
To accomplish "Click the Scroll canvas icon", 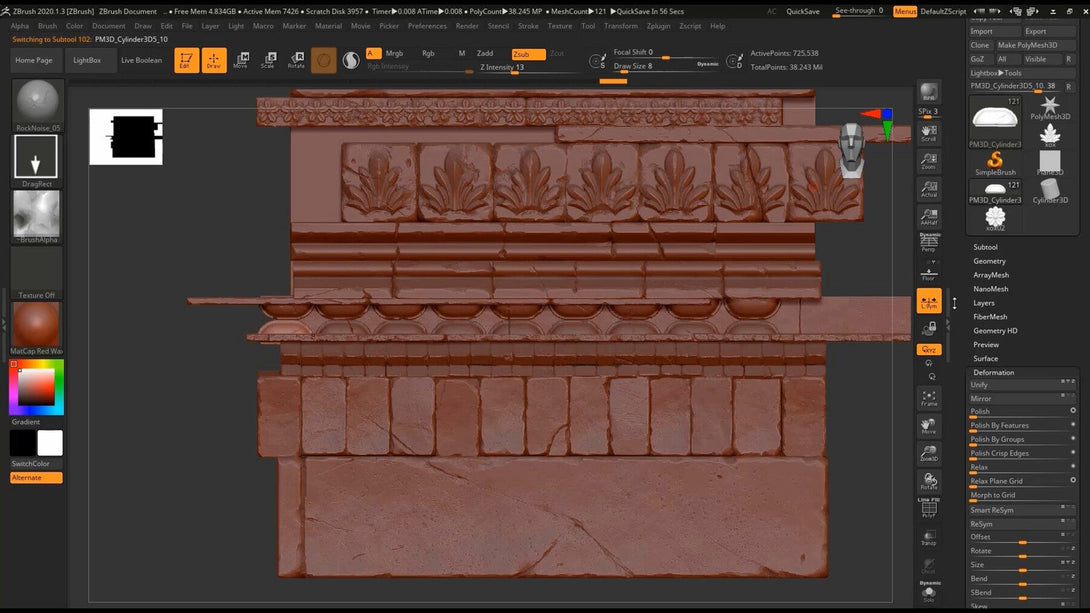I will click(929, 133).
